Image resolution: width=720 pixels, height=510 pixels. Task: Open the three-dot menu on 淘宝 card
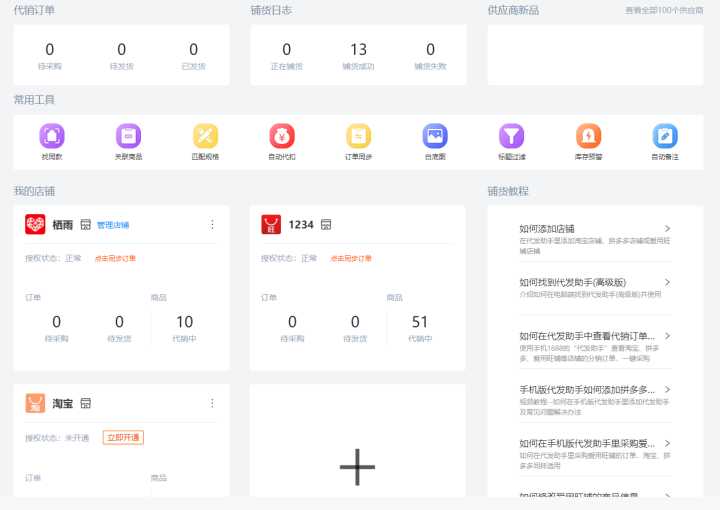coord(212,403)
